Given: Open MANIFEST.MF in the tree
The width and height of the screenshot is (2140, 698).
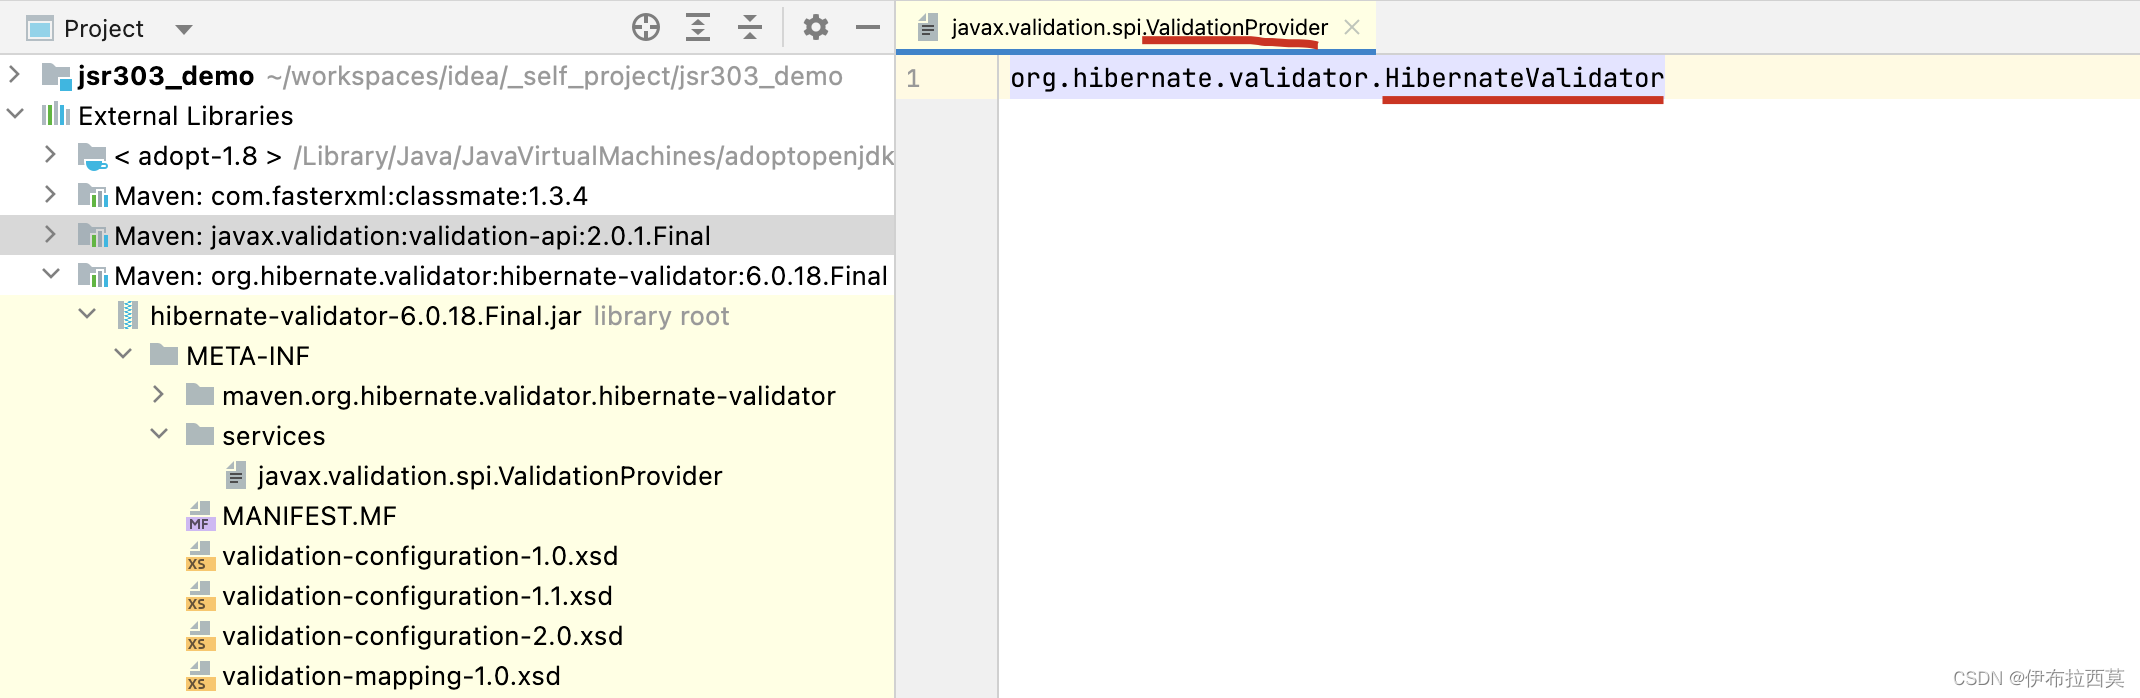Looking at the screenshot, I should (447, 515).
